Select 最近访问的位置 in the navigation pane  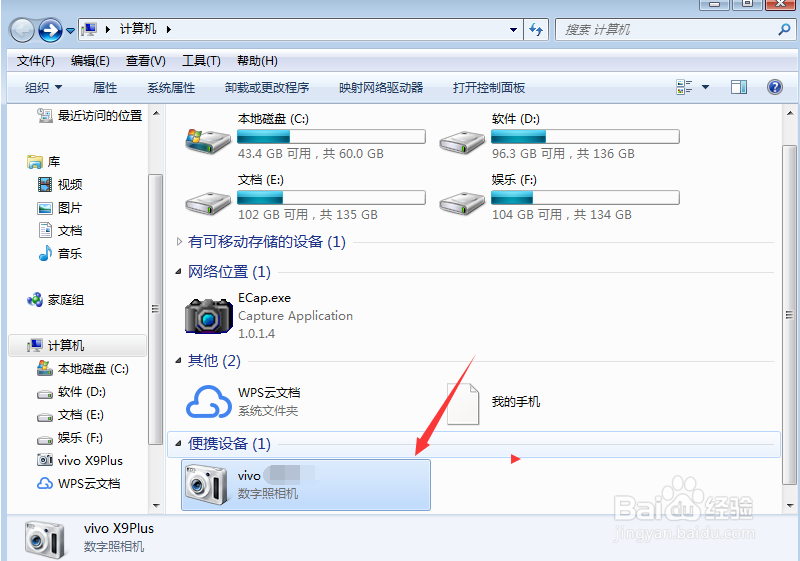pos(90,116)
